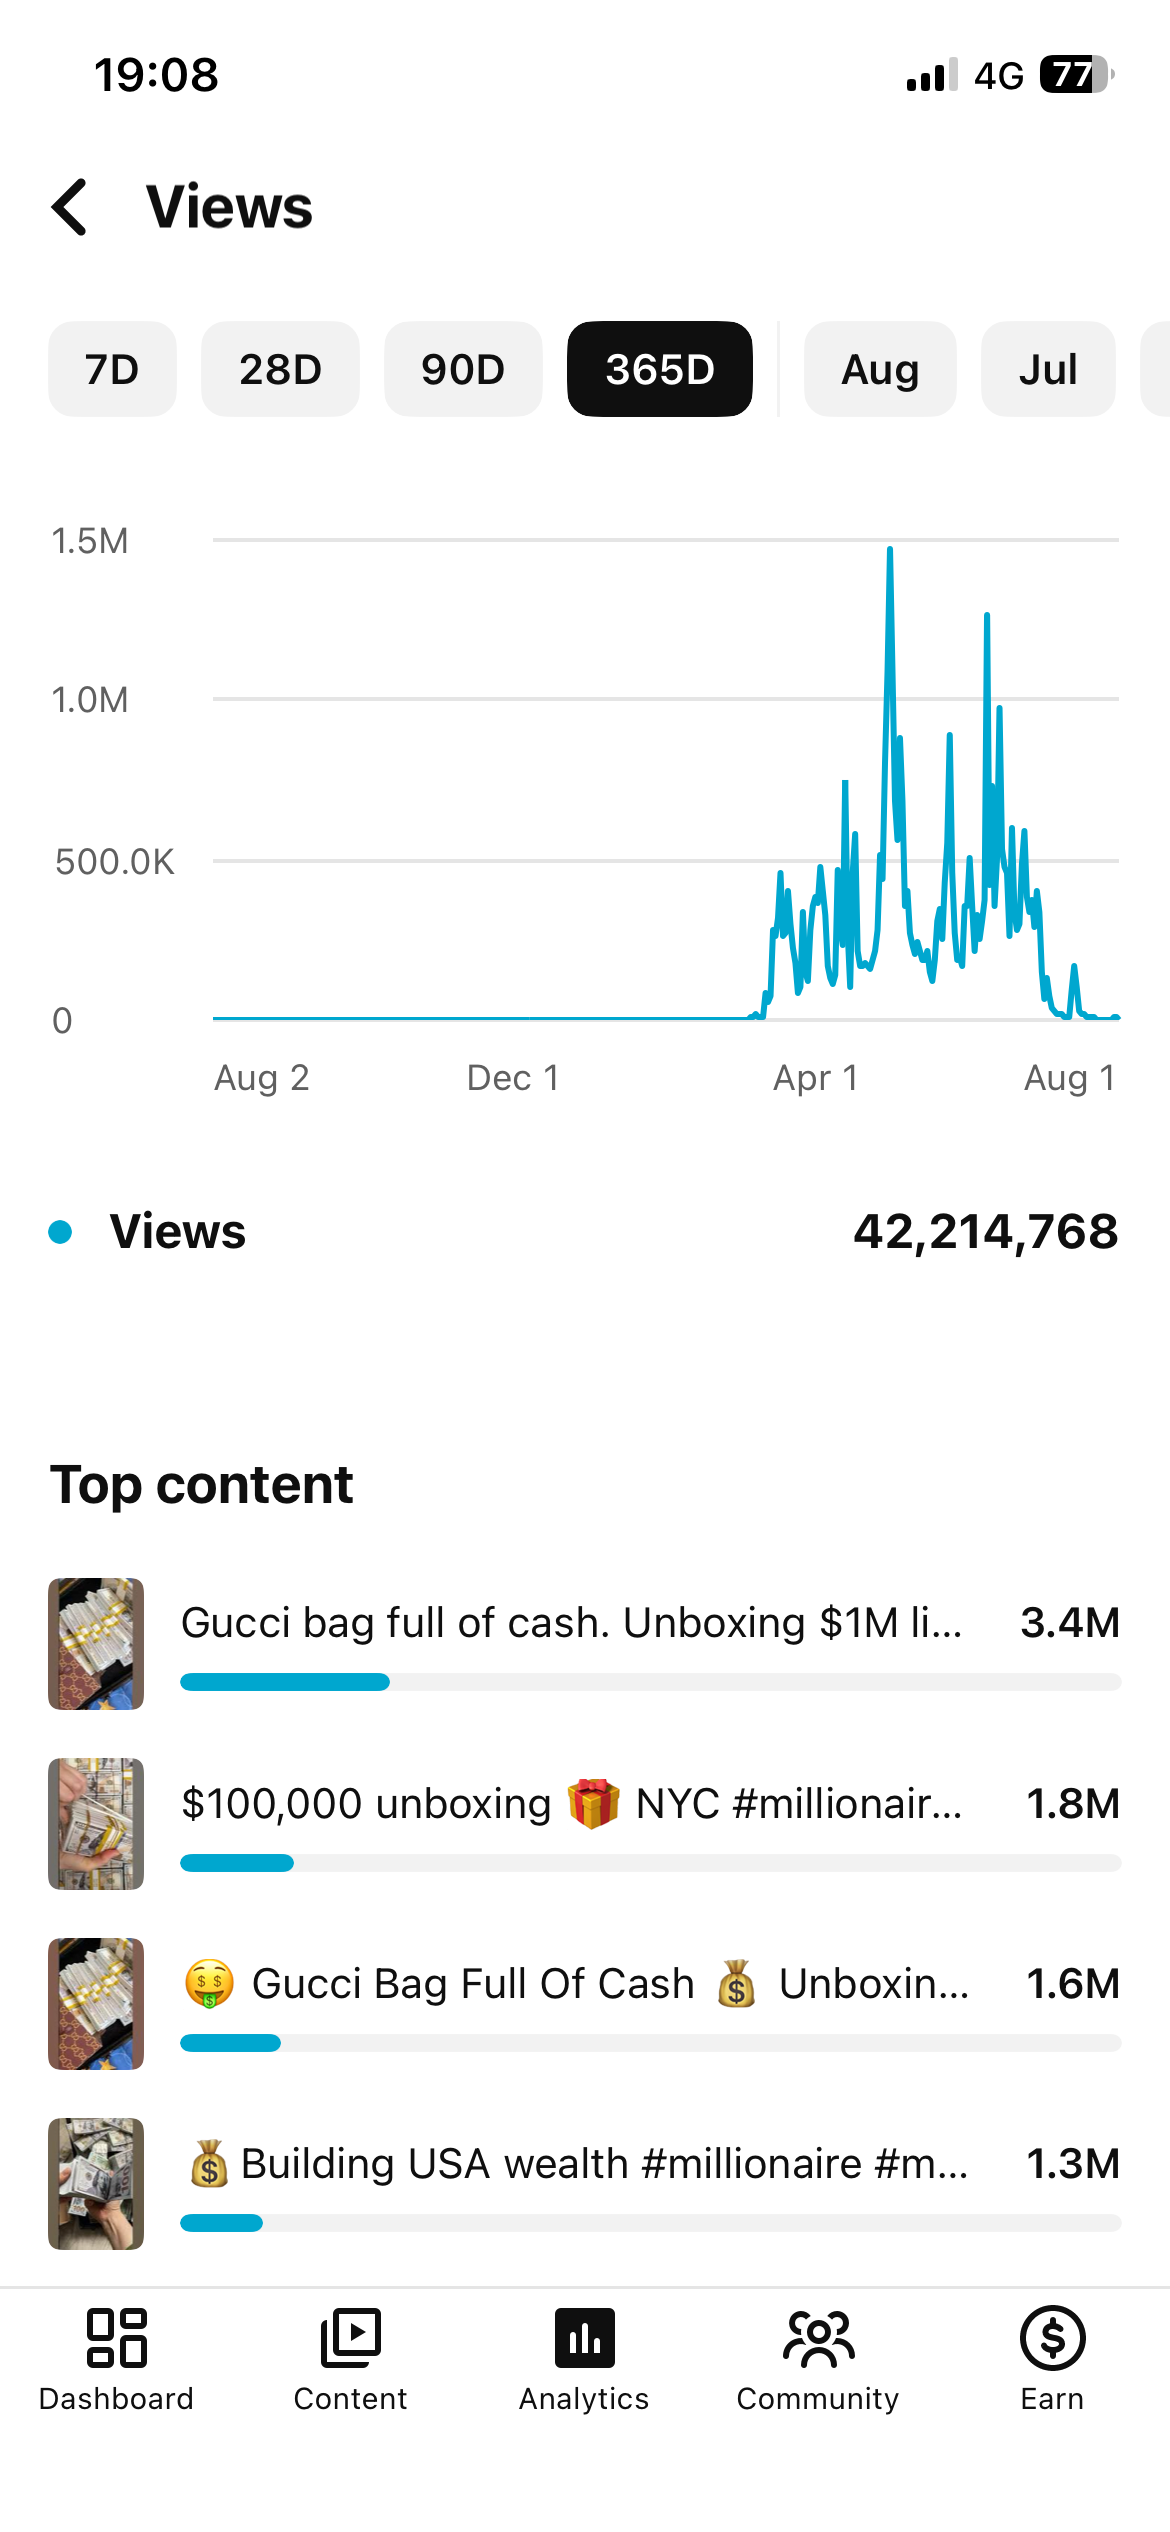The width and height of the screenshot is (1170, 2532).
Task: Tap the Building USA wealth video thumbnail
Action: 96,2184
